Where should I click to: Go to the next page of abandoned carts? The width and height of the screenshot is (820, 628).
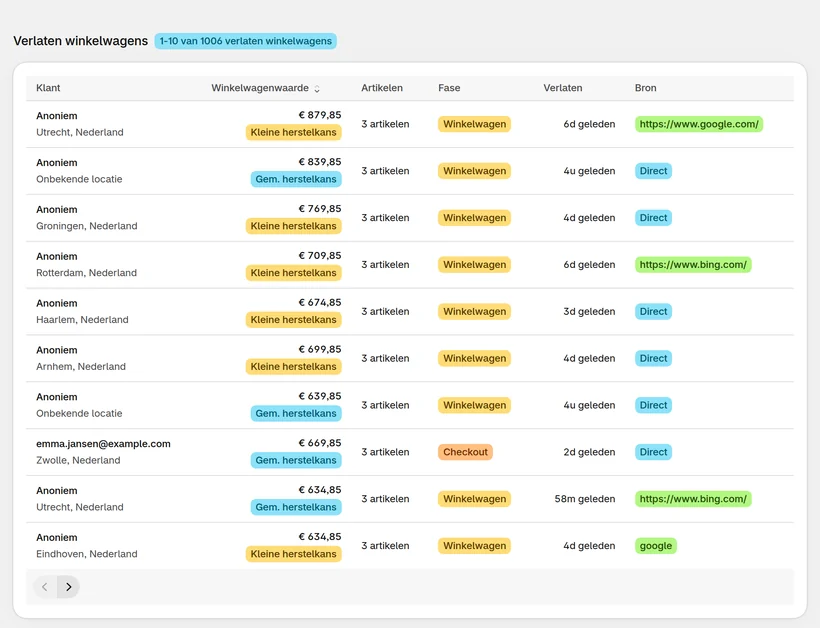(69, 587)
